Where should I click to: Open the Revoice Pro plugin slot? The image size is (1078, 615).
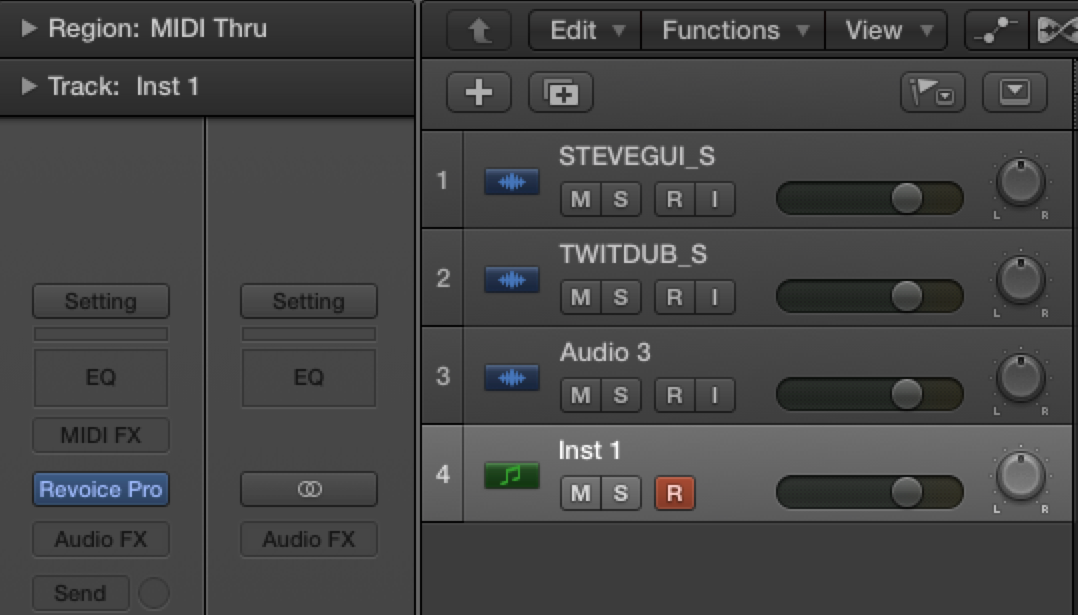(x=100, y=488)
